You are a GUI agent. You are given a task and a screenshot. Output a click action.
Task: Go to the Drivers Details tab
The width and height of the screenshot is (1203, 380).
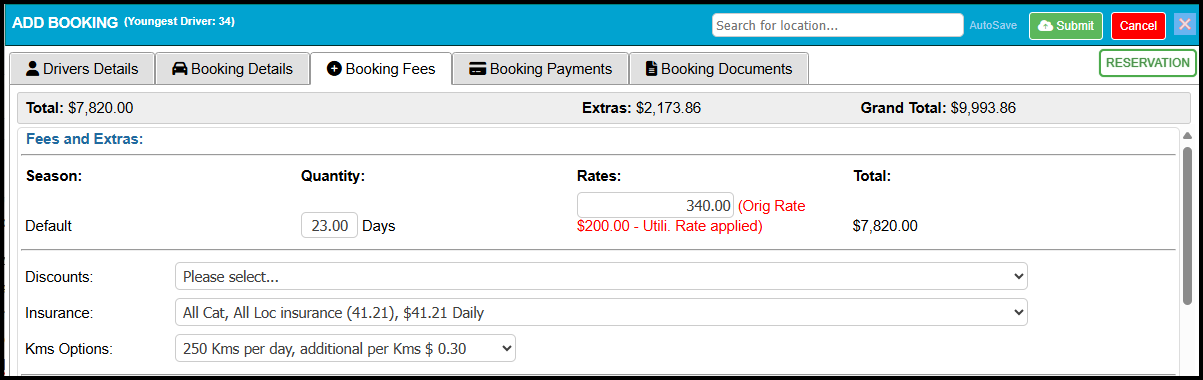pyautogui.click(x=82, y=69)
